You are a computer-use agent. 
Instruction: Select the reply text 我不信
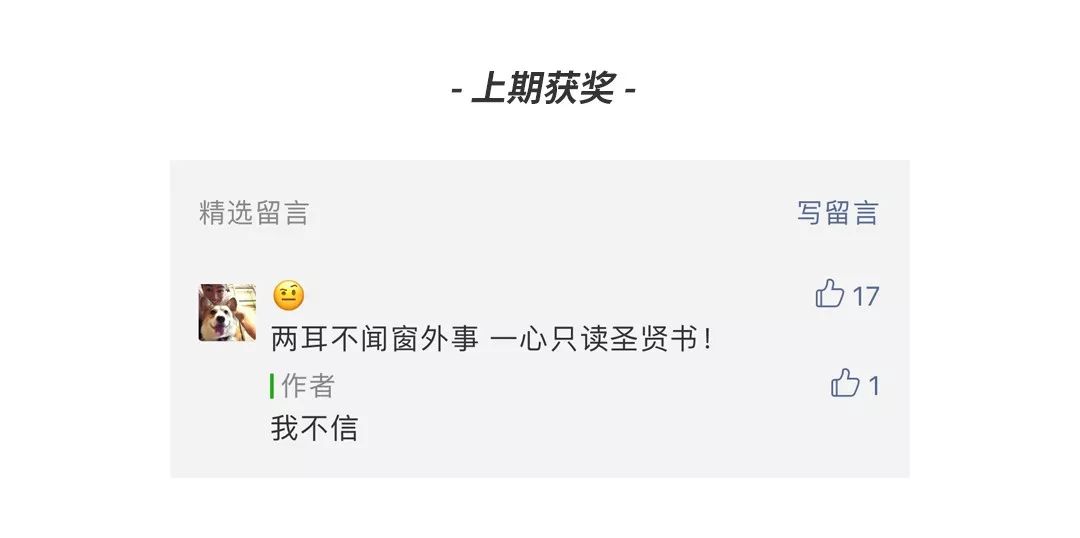tap(314, 428)
